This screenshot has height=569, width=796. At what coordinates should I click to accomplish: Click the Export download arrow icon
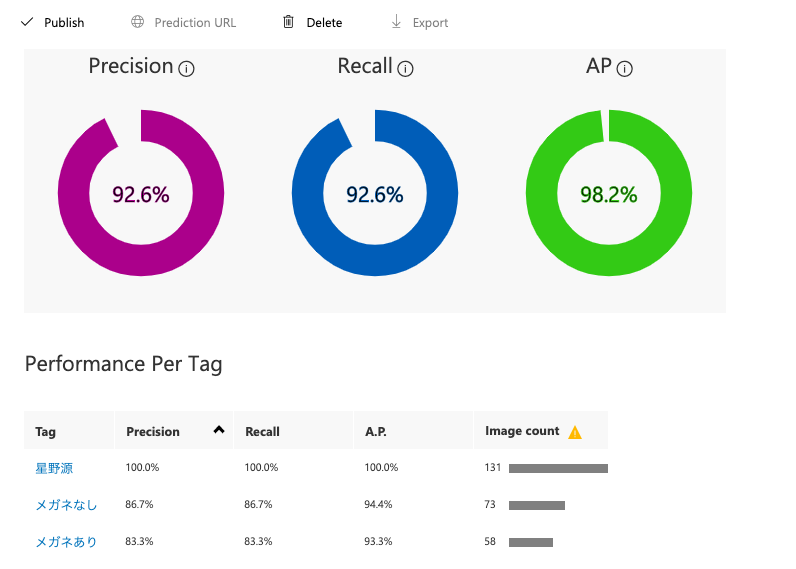(x=396, y=22)
